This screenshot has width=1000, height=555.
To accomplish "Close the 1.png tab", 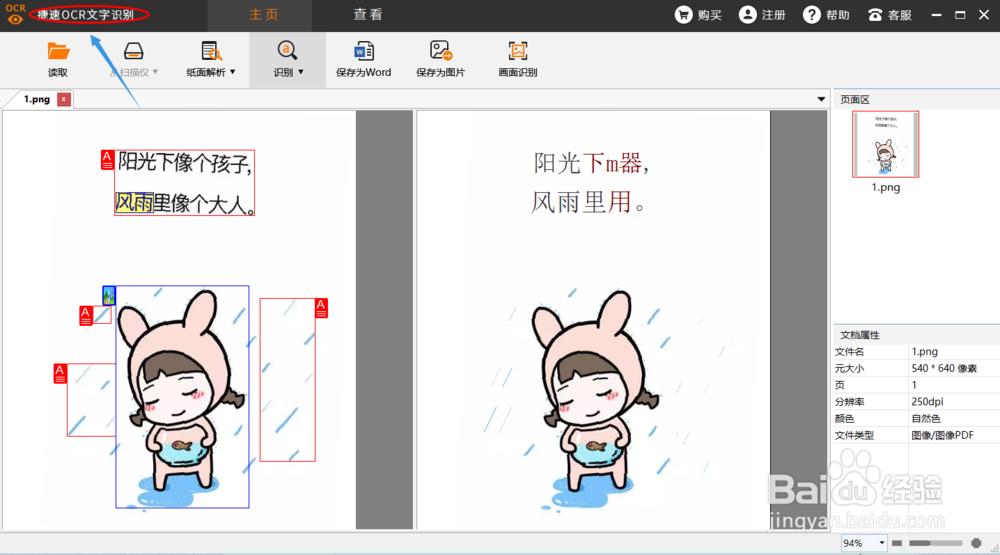I will tap(64, 99).
